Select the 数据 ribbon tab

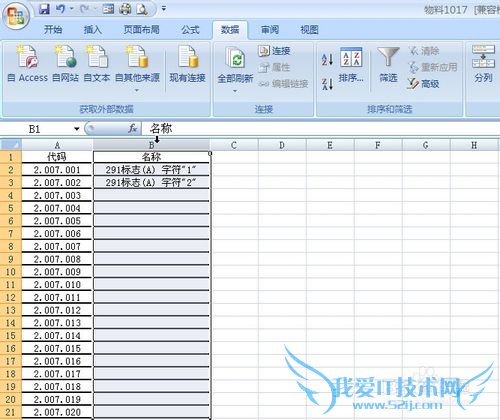pos(230,30)
